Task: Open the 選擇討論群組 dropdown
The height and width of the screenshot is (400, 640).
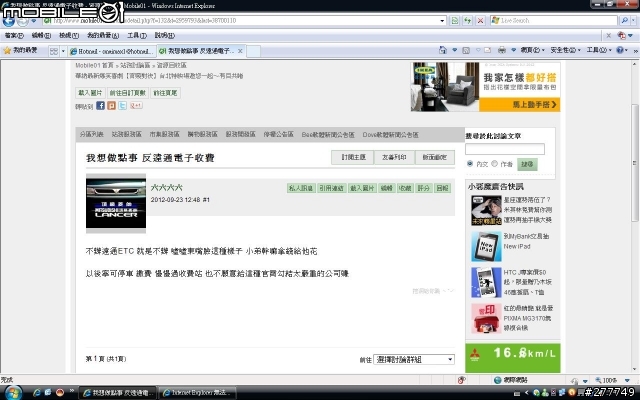Action: click(414, 360)
